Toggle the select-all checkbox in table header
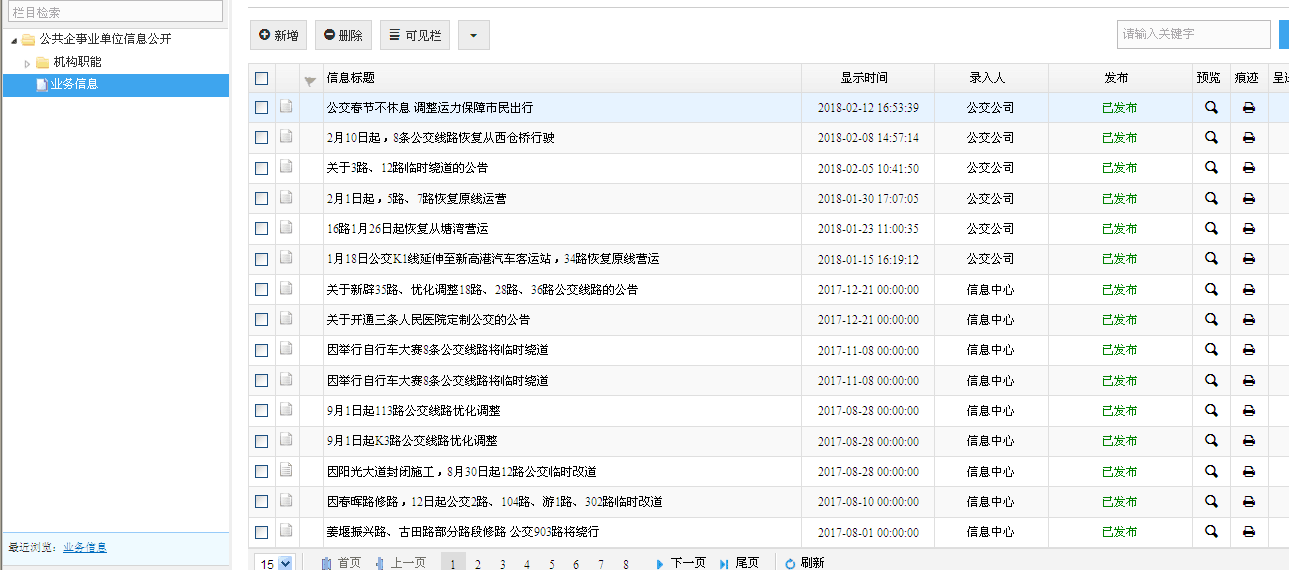Viewport: 1289px width, 570px height. click(x=262, y=78)
